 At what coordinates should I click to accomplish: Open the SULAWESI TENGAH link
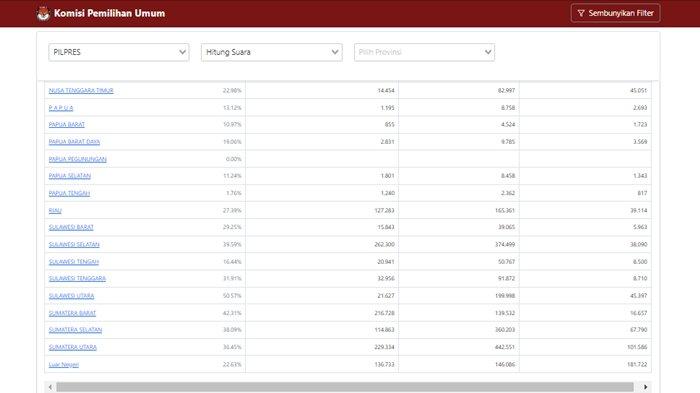click(x=74, y=262)
